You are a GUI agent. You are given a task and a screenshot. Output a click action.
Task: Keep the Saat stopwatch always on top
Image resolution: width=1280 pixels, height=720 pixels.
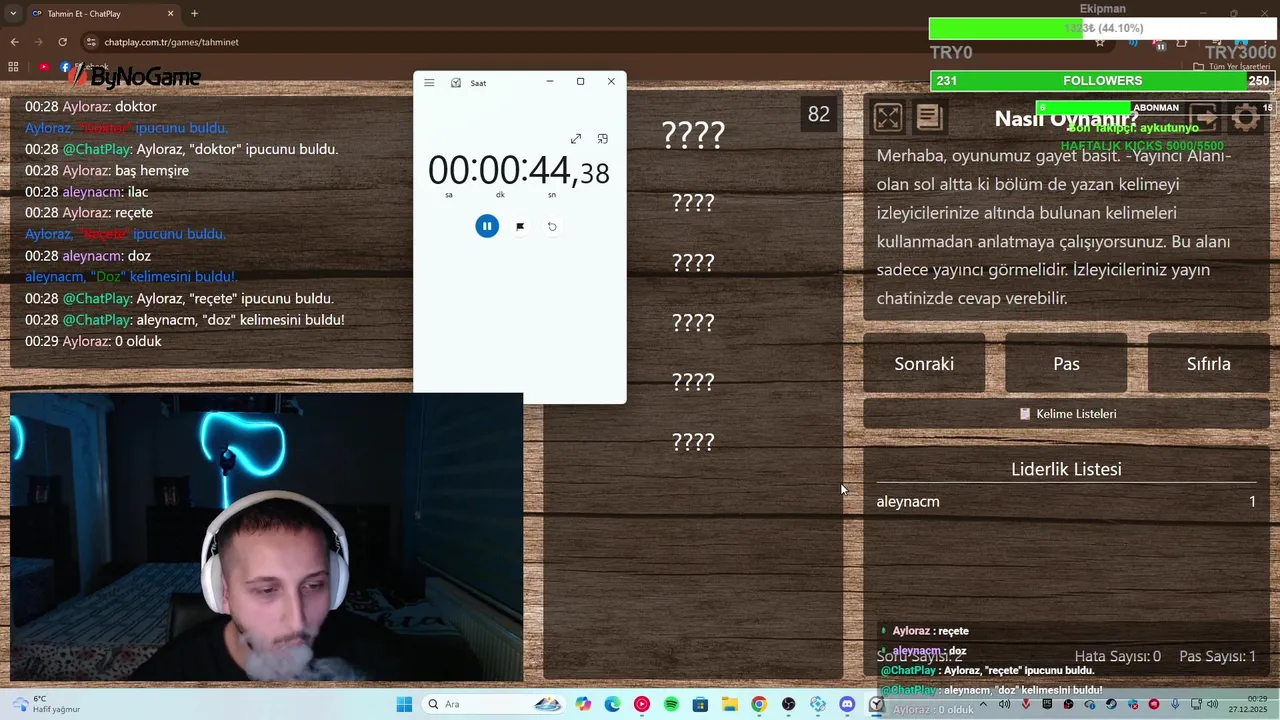(x=602, y=139)
